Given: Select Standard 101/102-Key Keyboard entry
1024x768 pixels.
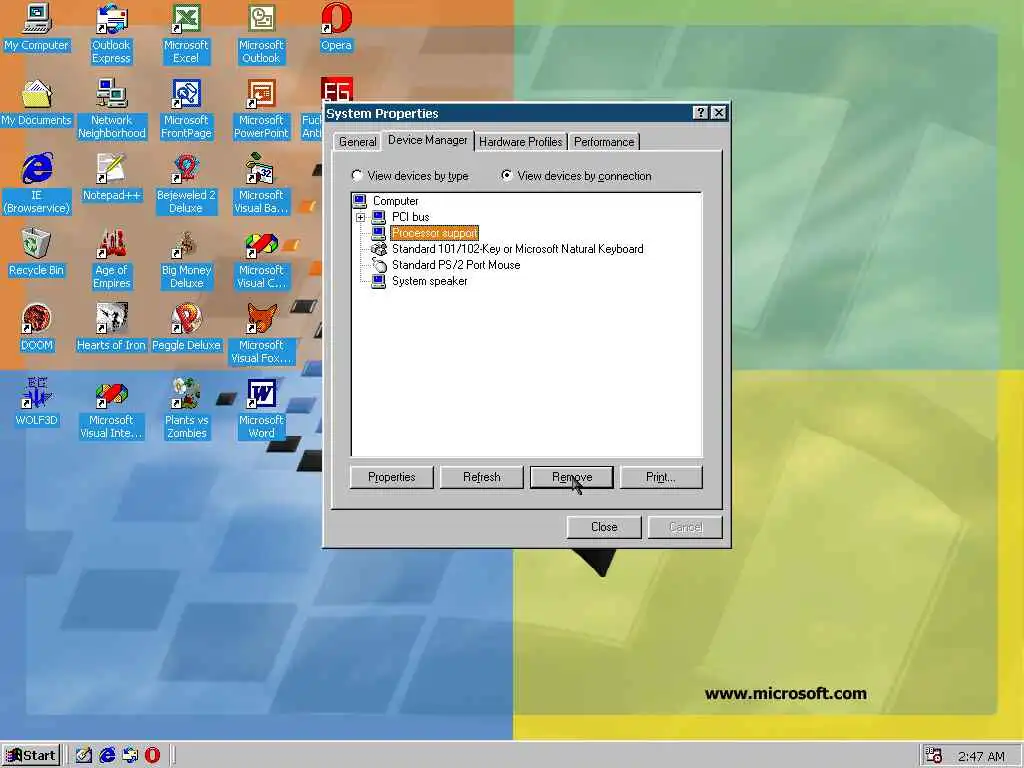Looking at the screenshot, I should [517, 249].
